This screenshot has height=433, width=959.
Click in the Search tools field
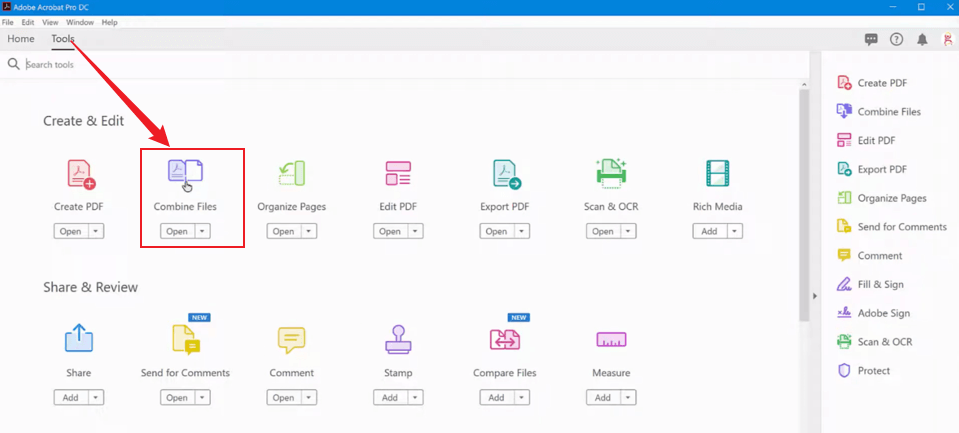click(404, 64)
